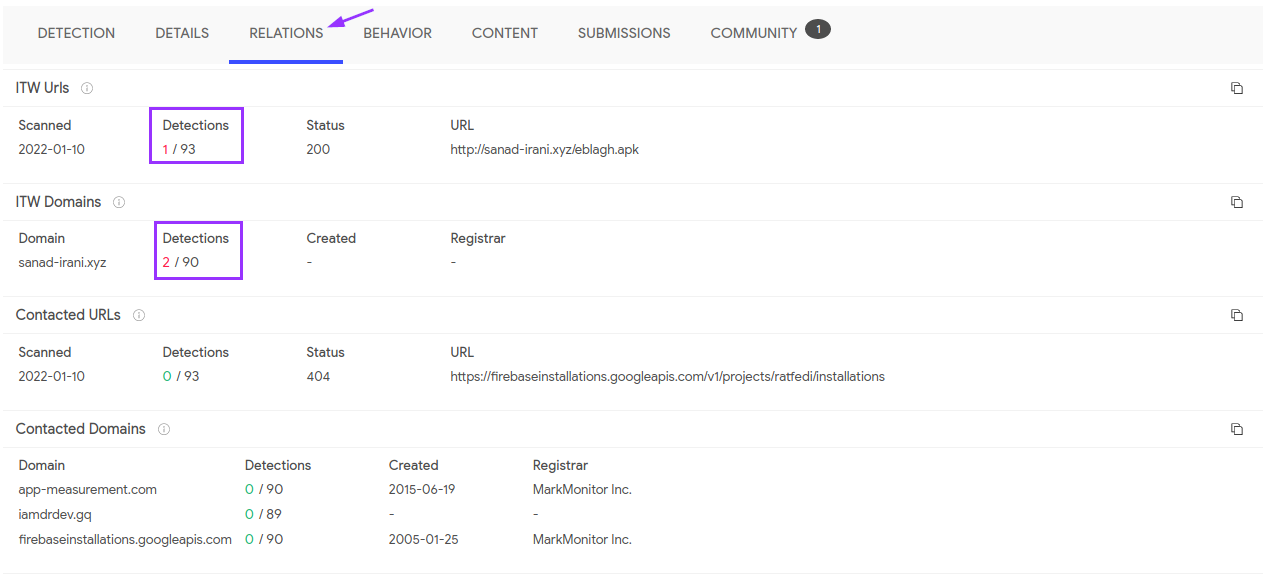
Task: Show info tooltip next to ITW Domains
Action: [x=119, y=202]
